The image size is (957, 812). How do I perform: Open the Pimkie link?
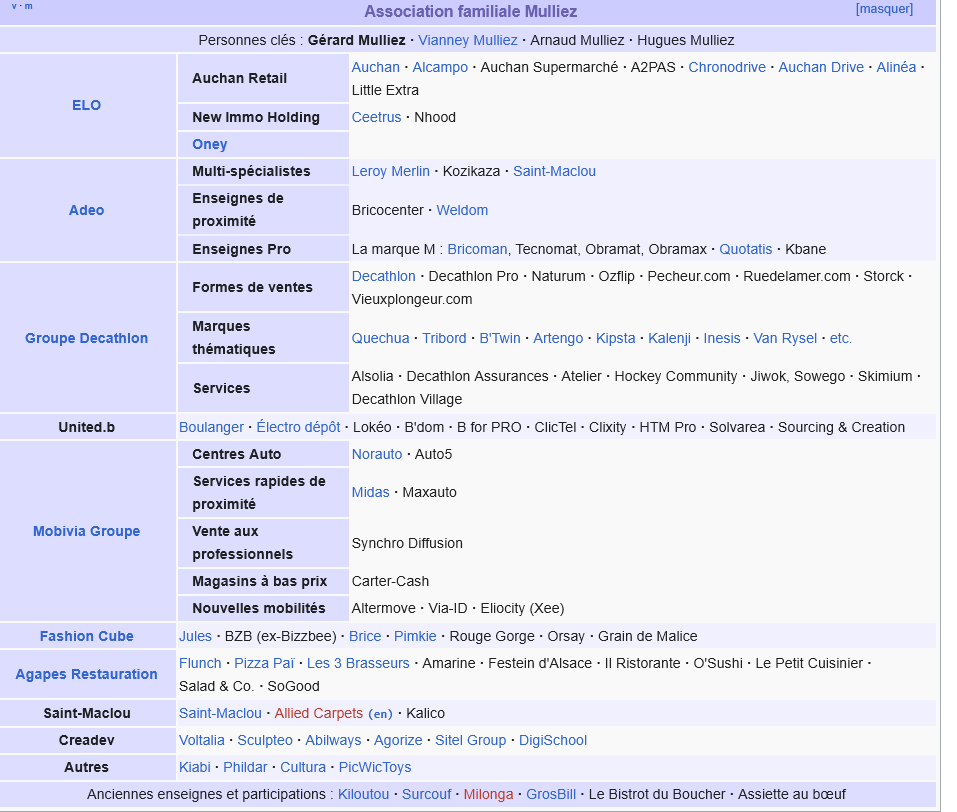(x=415, y=636)
